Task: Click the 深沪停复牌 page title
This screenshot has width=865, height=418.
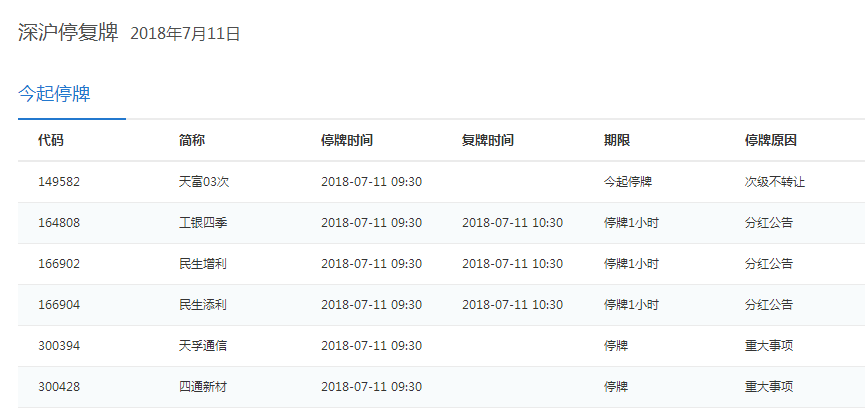Action: (68, 32)
